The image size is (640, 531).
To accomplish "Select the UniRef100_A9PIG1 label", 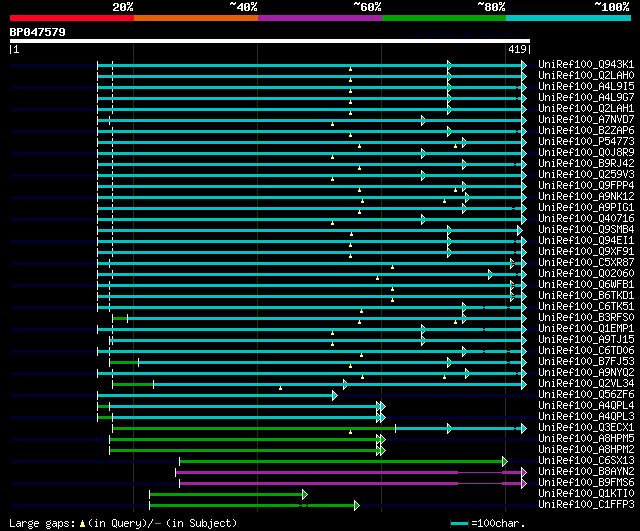I will (x=586, y=208).
